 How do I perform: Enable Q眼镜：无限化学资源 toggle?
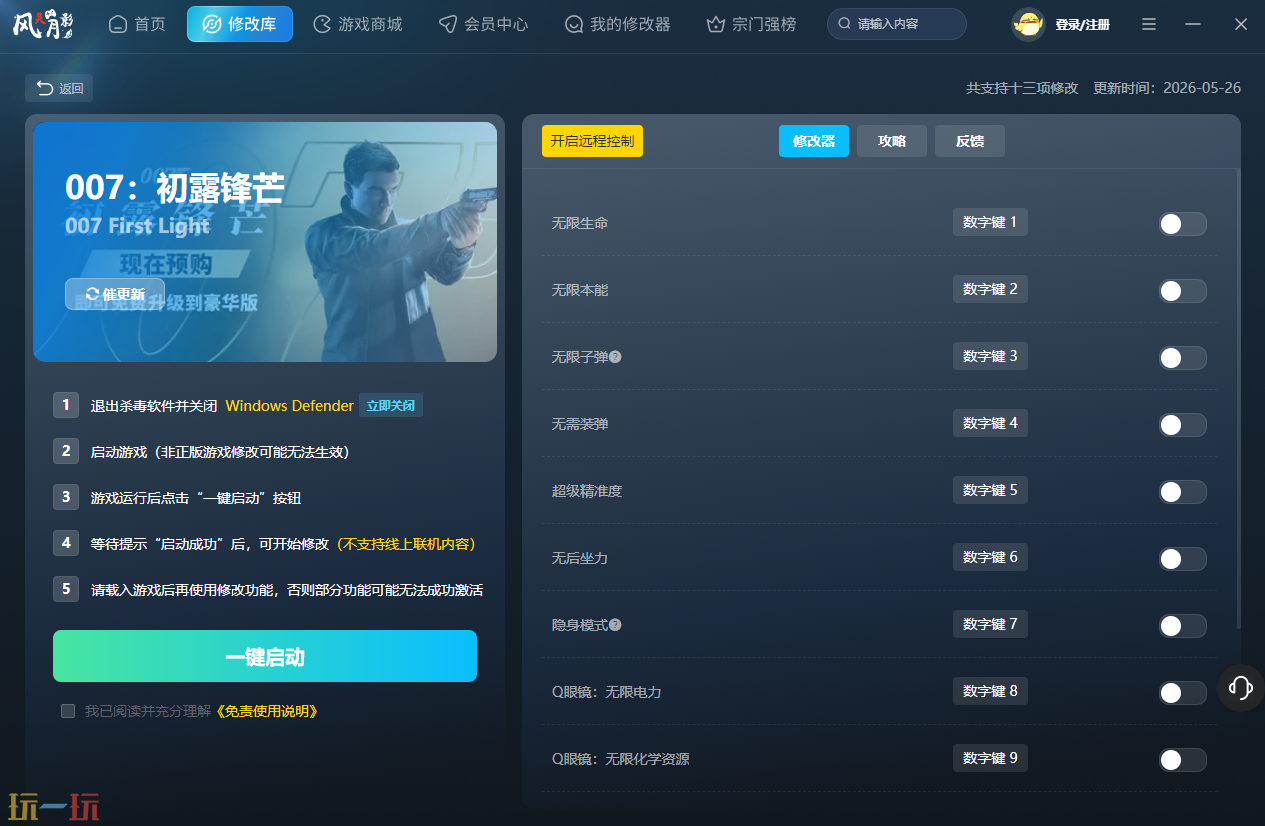pyautogui.click(x=1183, y=760)
